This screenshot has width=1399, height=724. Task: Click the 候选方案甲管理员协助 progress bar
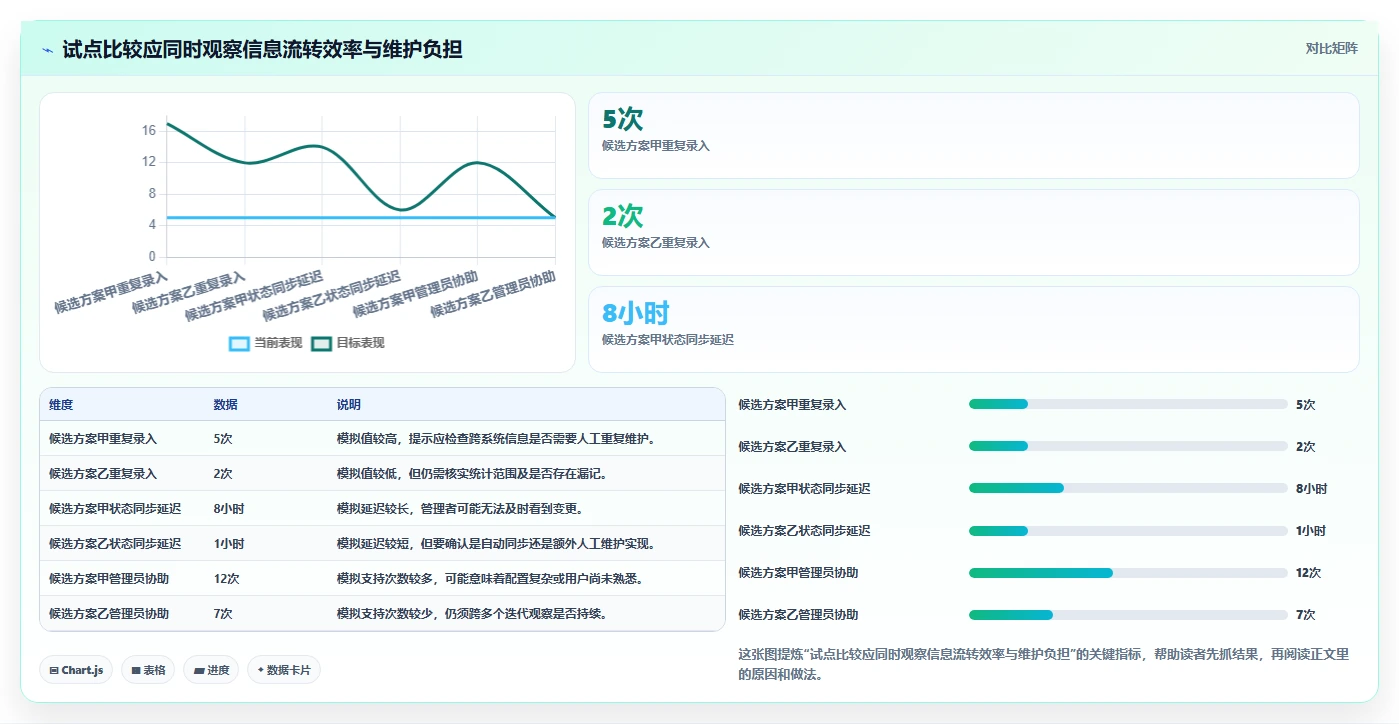click(x=1128, y=573)
